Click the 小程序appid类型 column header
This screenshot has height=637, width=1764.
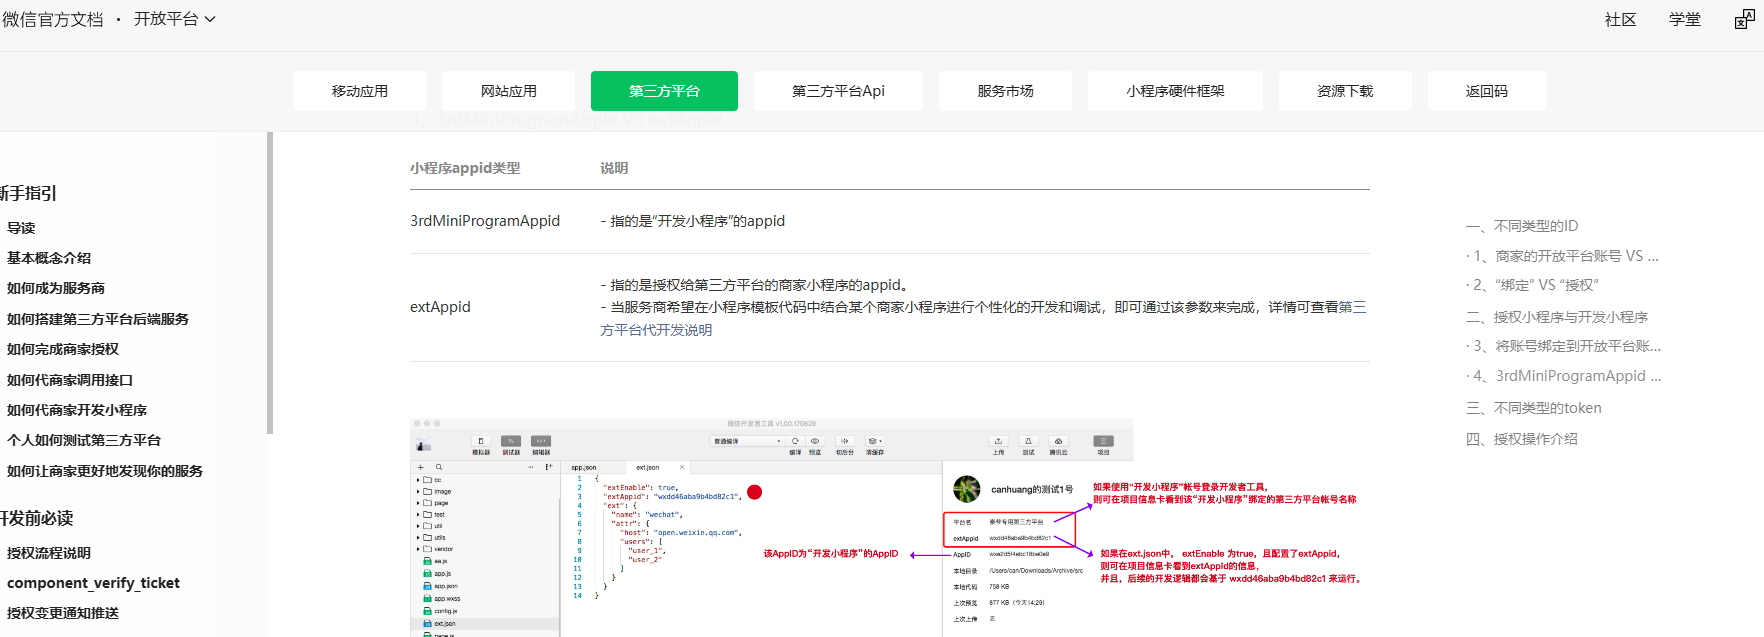click(x=465, y=168)
